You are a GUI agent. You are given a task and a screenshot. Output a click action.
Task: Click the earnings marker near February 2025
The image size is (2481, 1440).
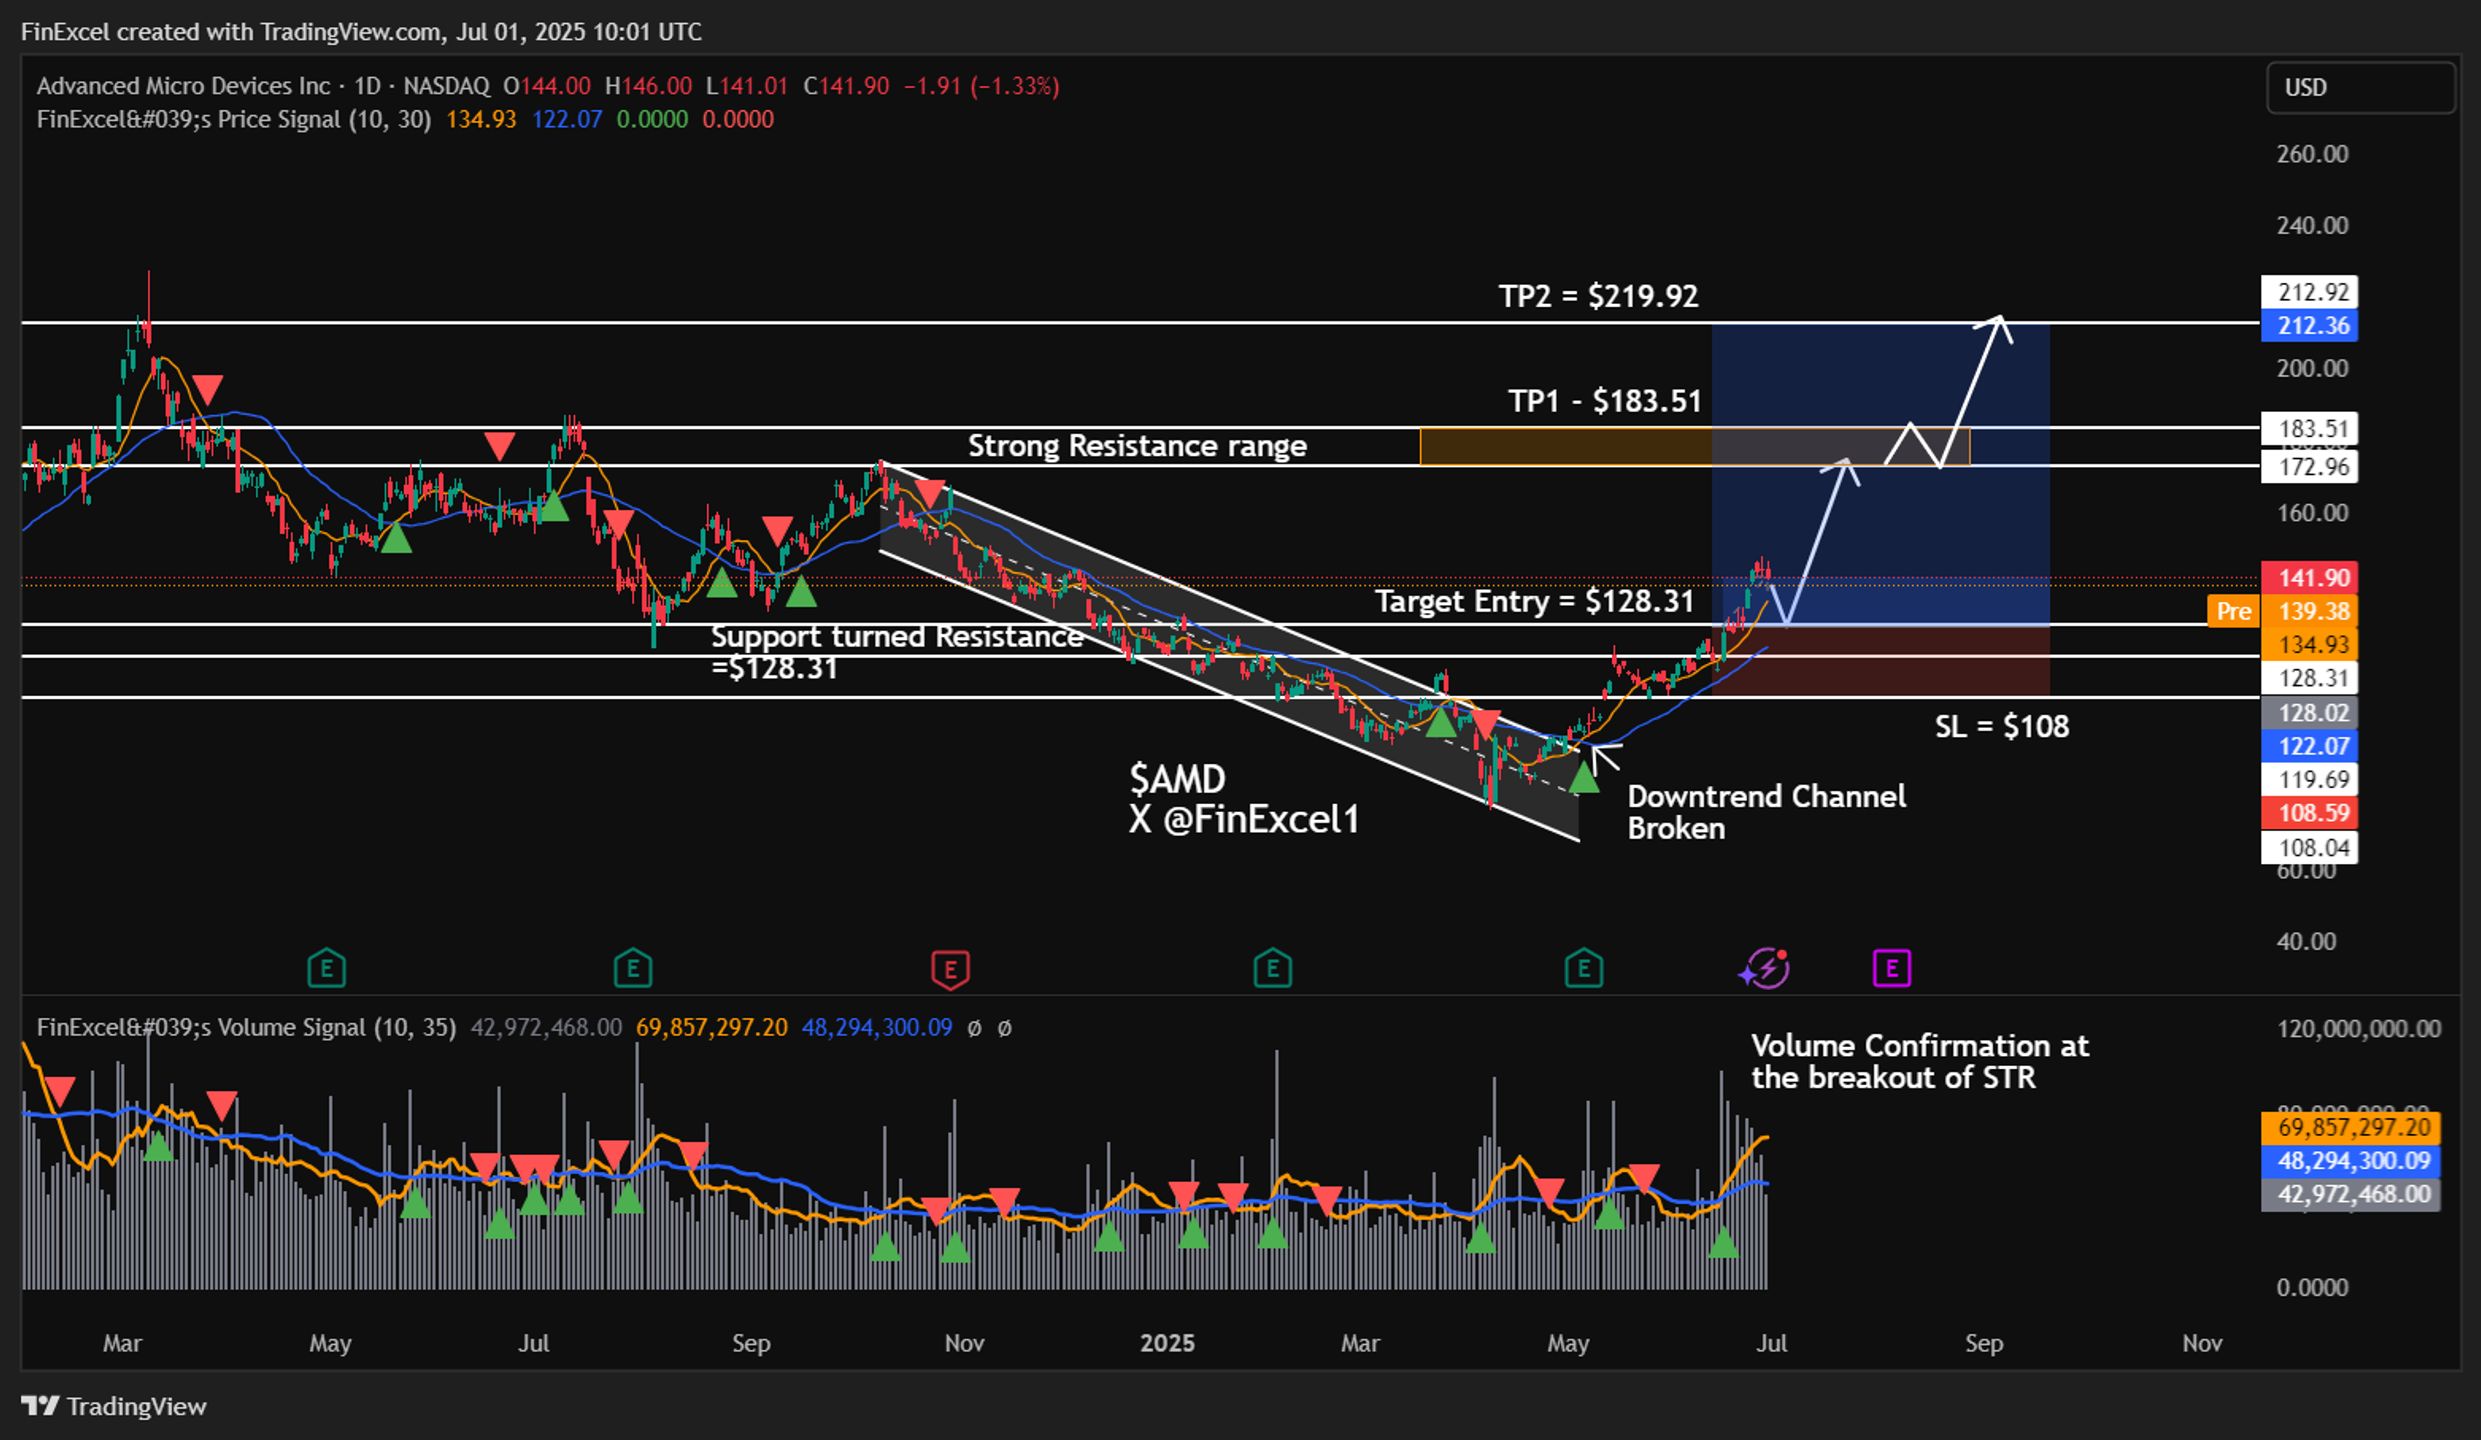[x=1272, y=968]
